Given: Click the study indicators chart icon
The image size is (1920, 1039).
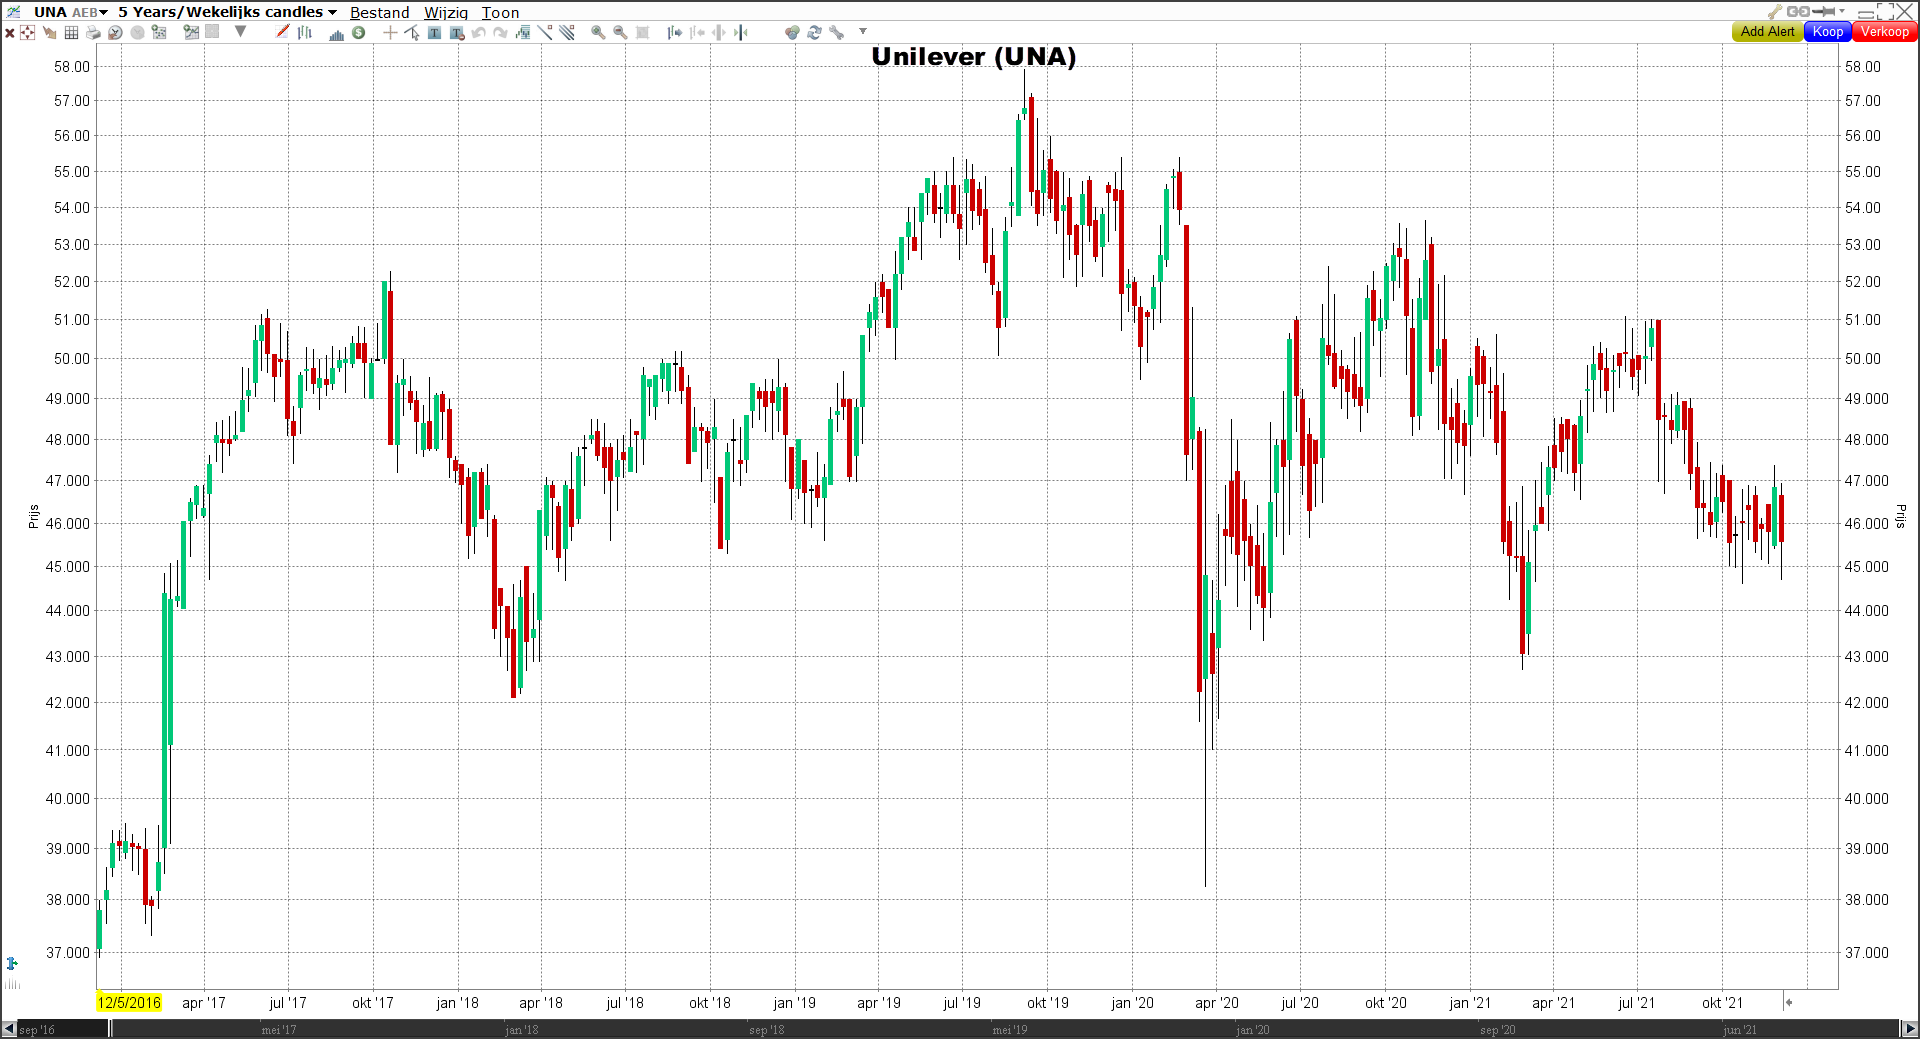Looking at the screenshot, I should [523, 32].
